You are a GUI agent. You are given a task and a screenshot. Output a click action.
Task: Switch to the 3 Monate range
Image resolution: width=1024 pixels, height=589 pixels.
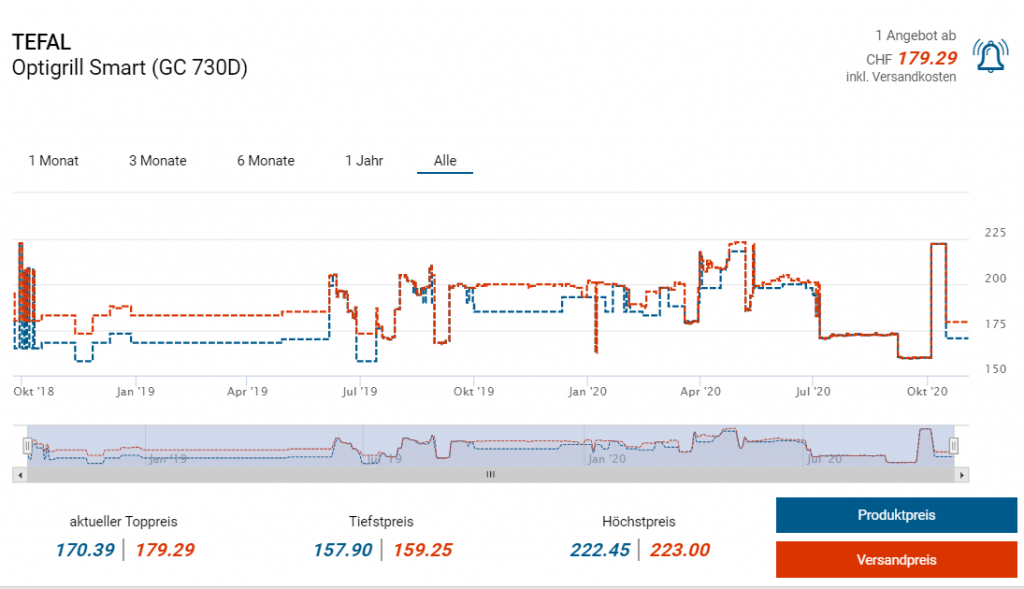[x=158, y=160]
